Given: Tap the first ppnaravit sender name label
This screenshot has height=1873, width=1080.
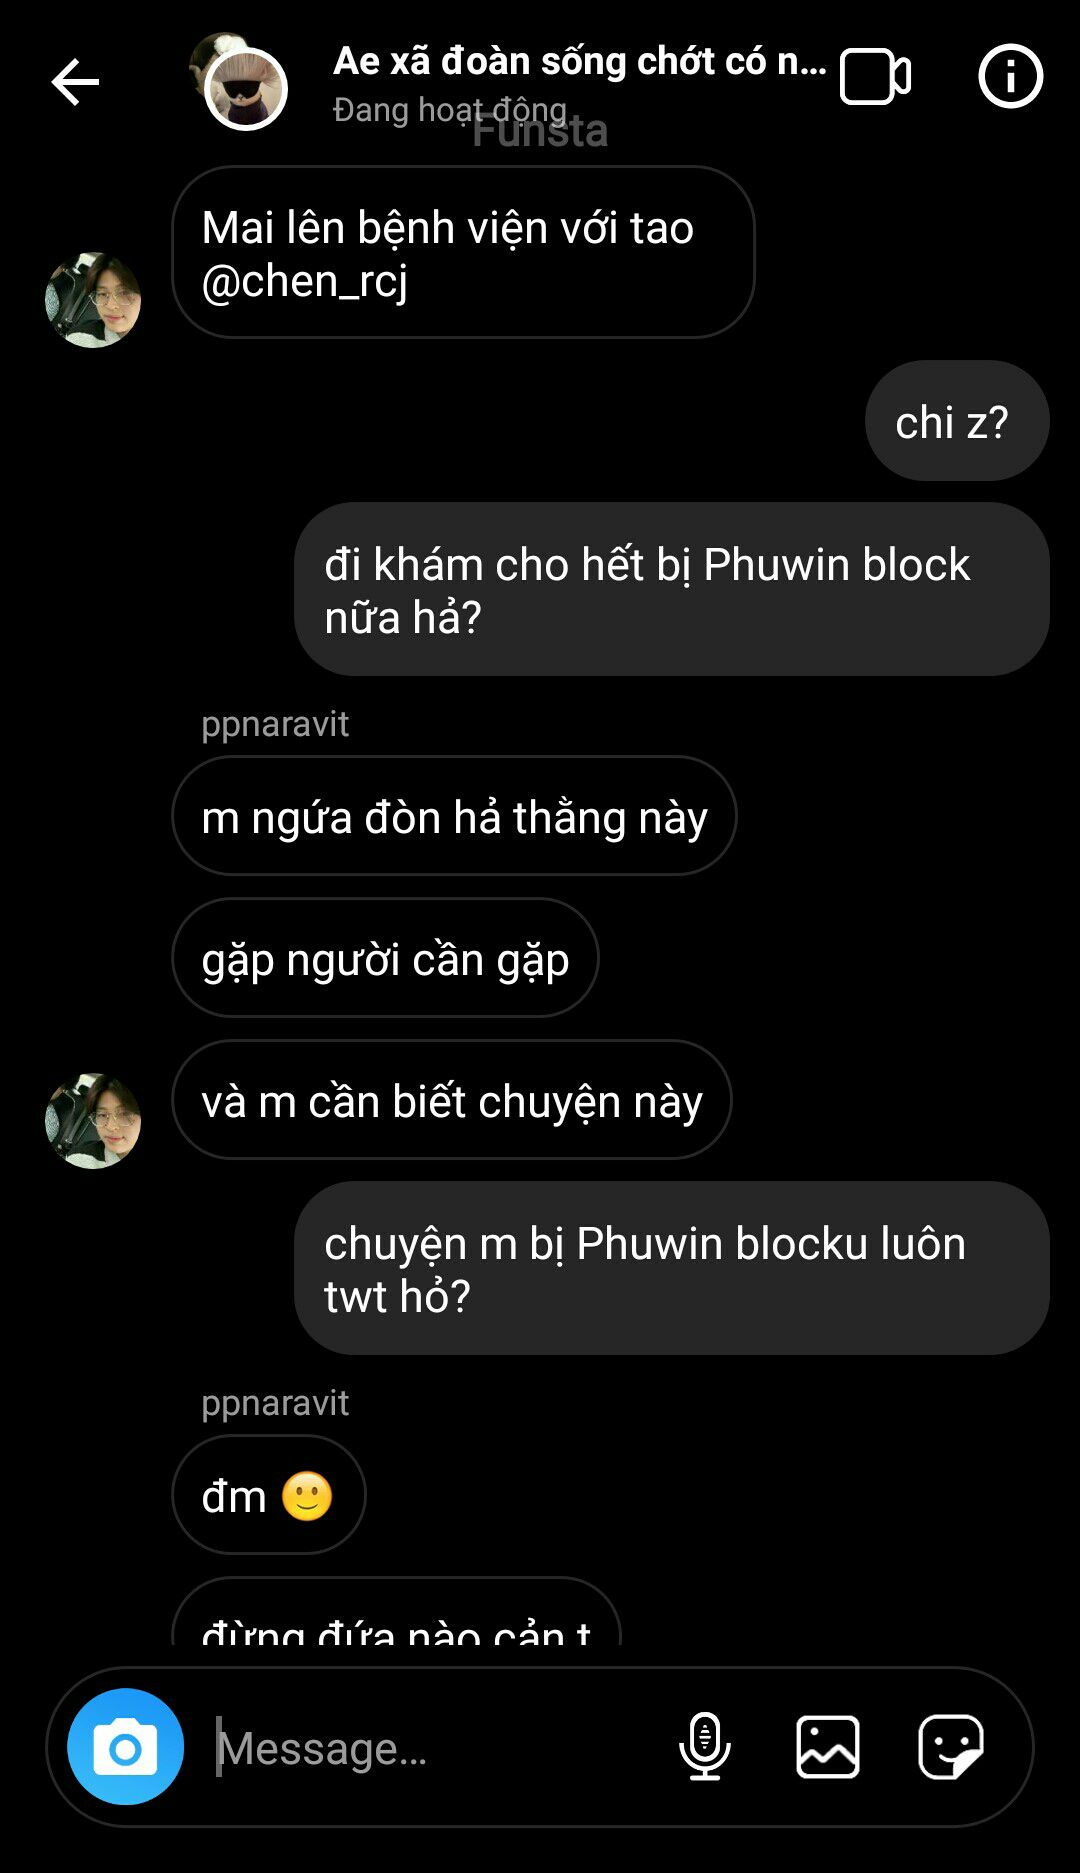Looking at the screenshot, I should click(x=275, y=724).
